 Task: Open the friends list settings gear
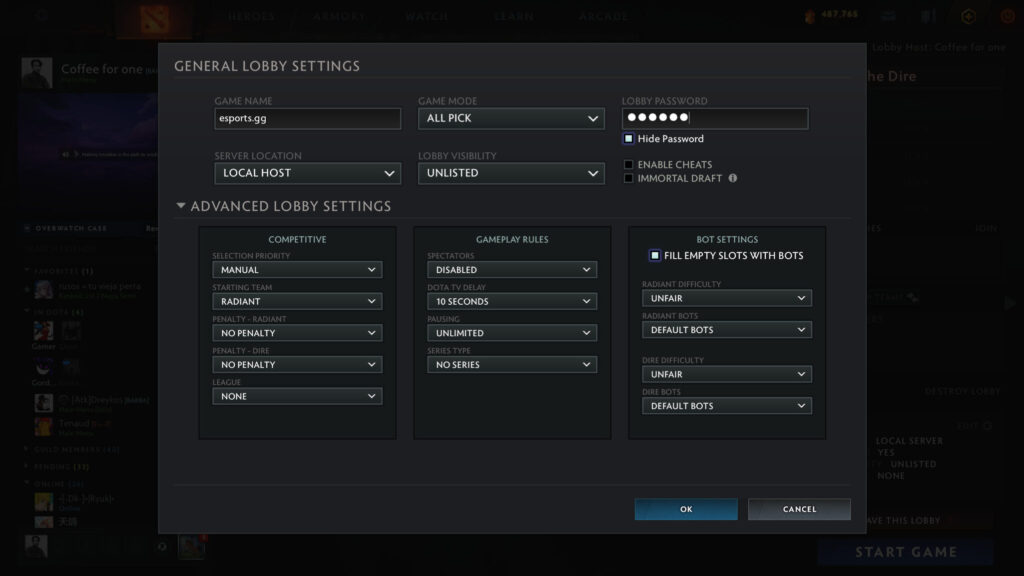tap(161, 547)
